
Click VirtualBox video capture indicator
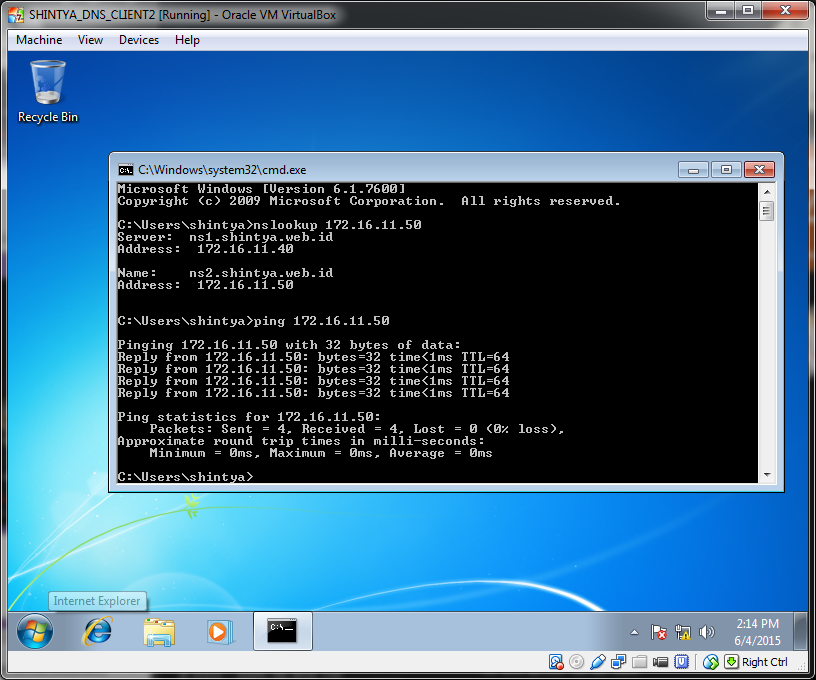click(660, 662)
